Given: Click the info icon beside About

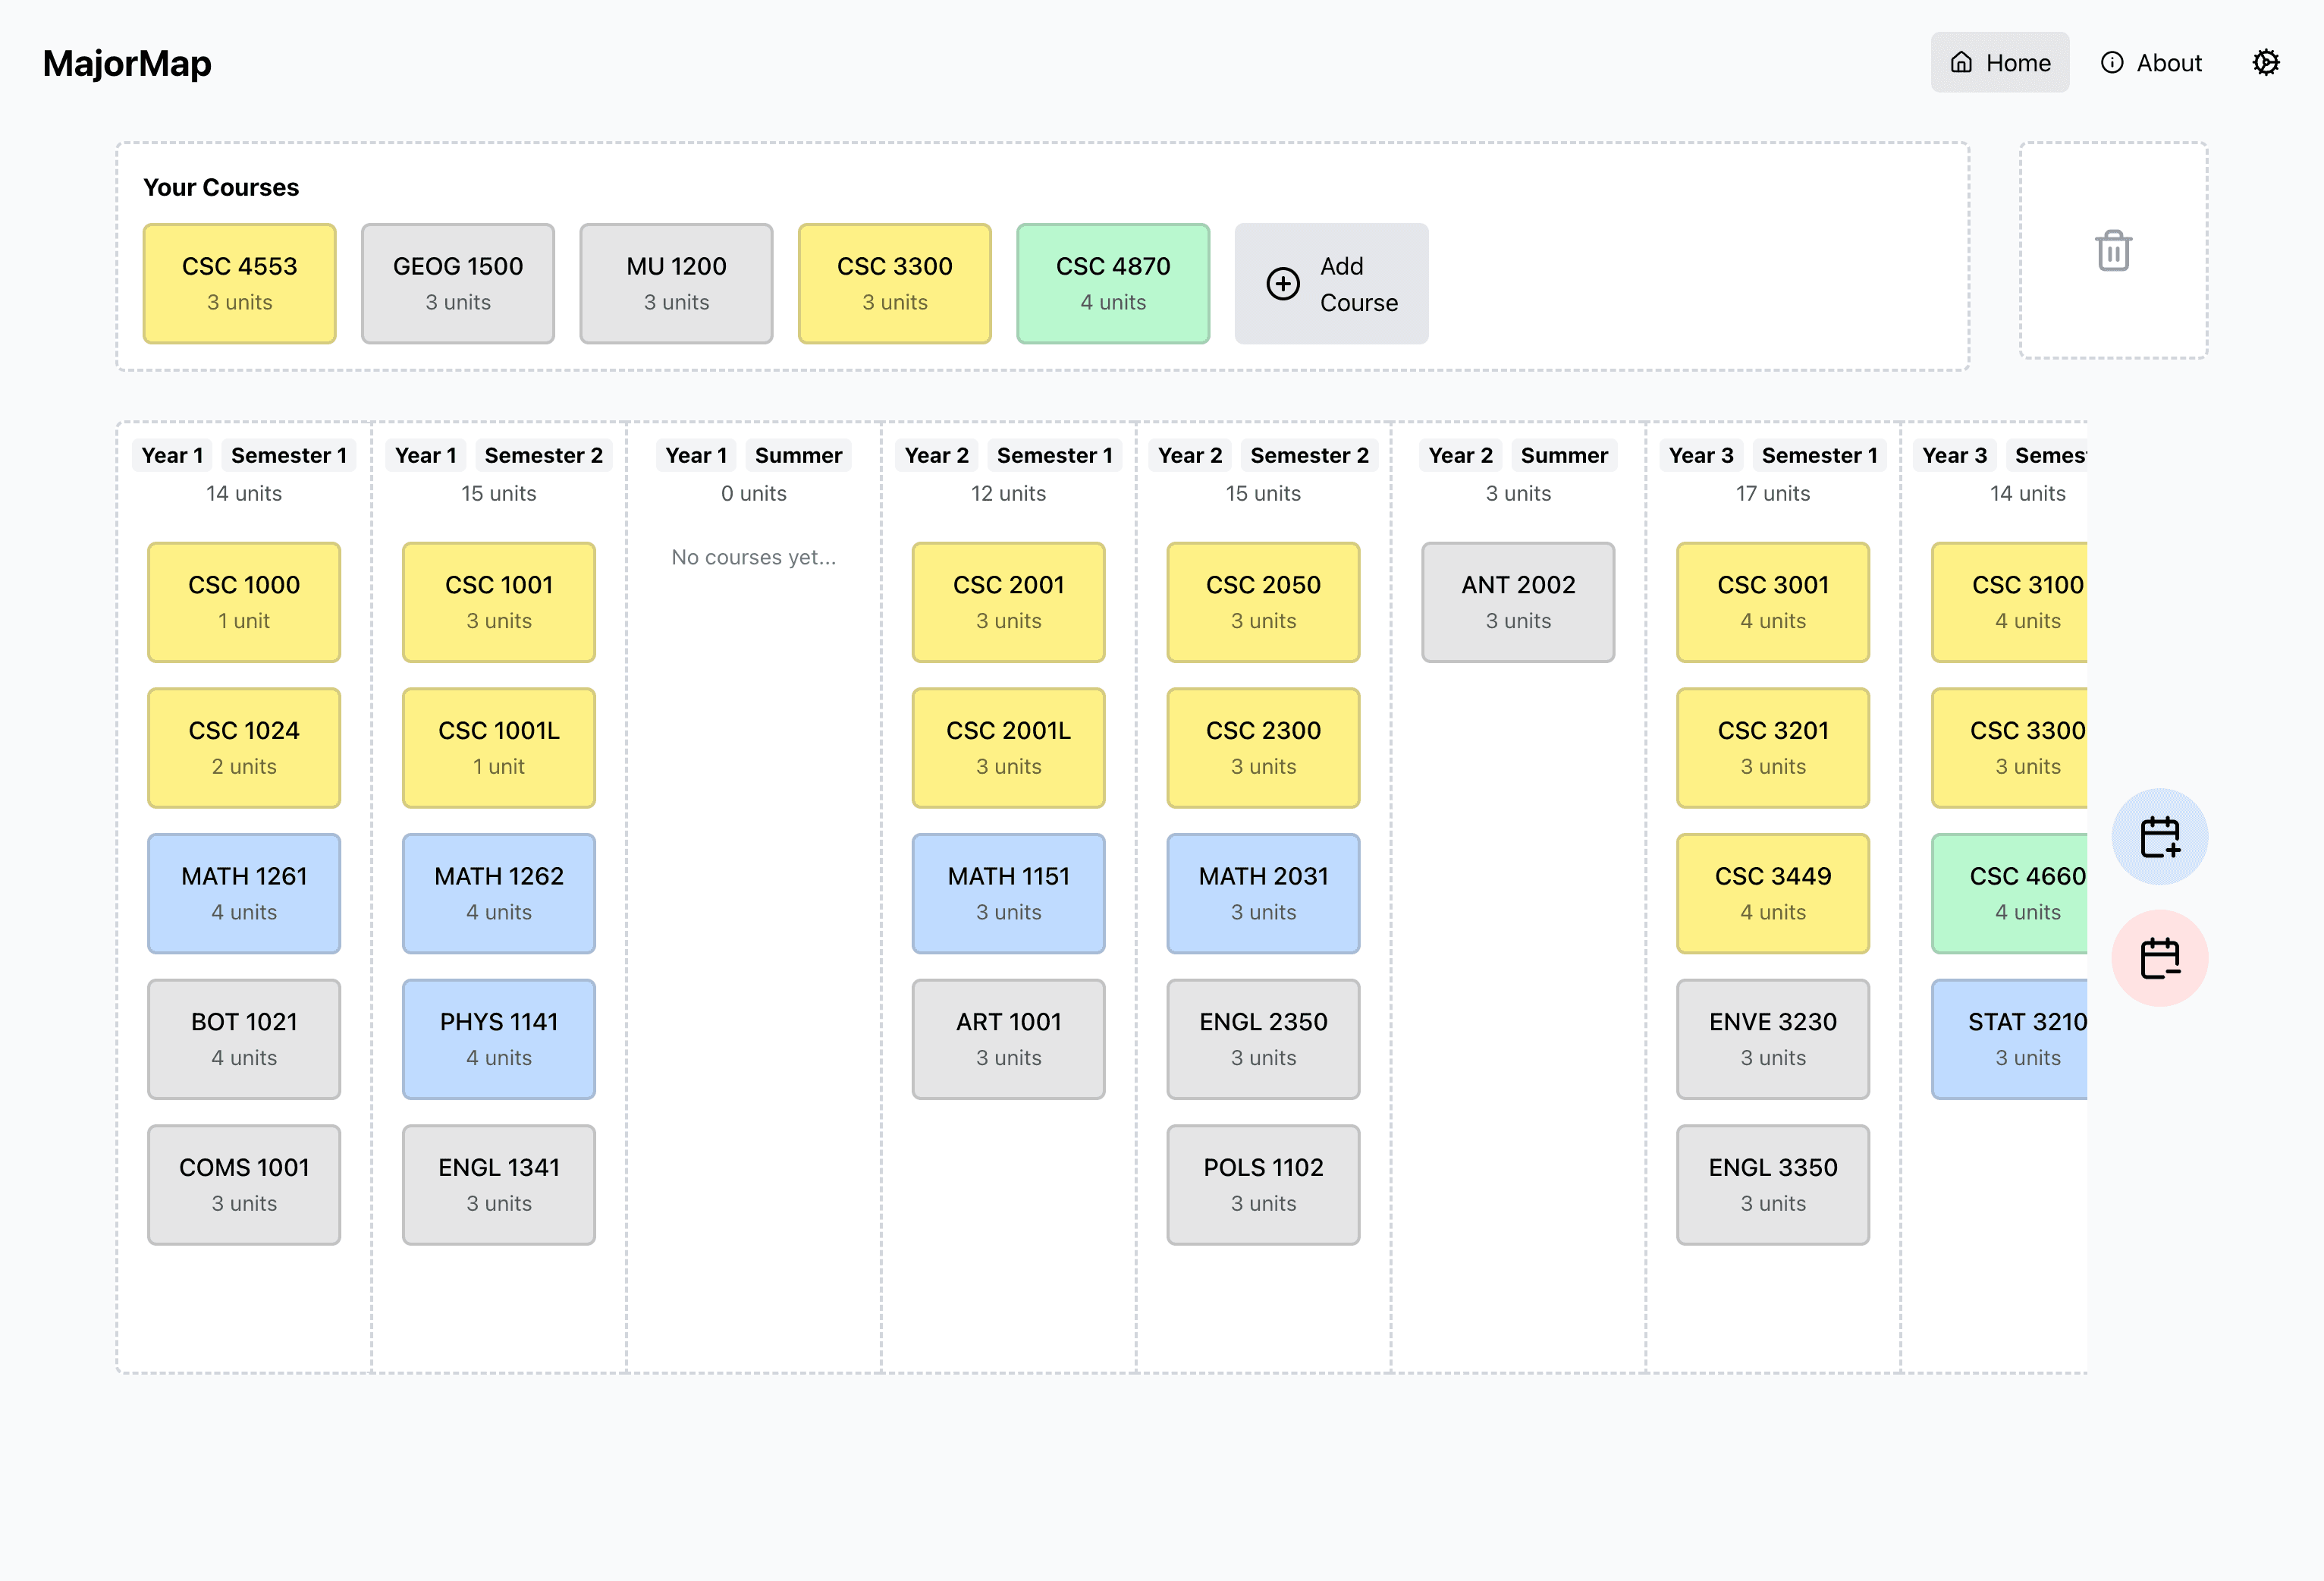Looking at the screenshot, I should [2111, 63].
